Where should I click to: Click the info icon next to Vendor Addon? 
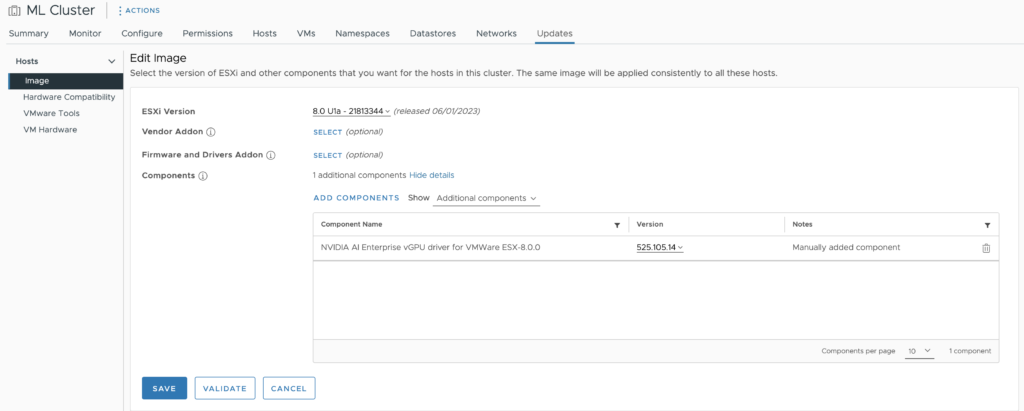[211, 132]
